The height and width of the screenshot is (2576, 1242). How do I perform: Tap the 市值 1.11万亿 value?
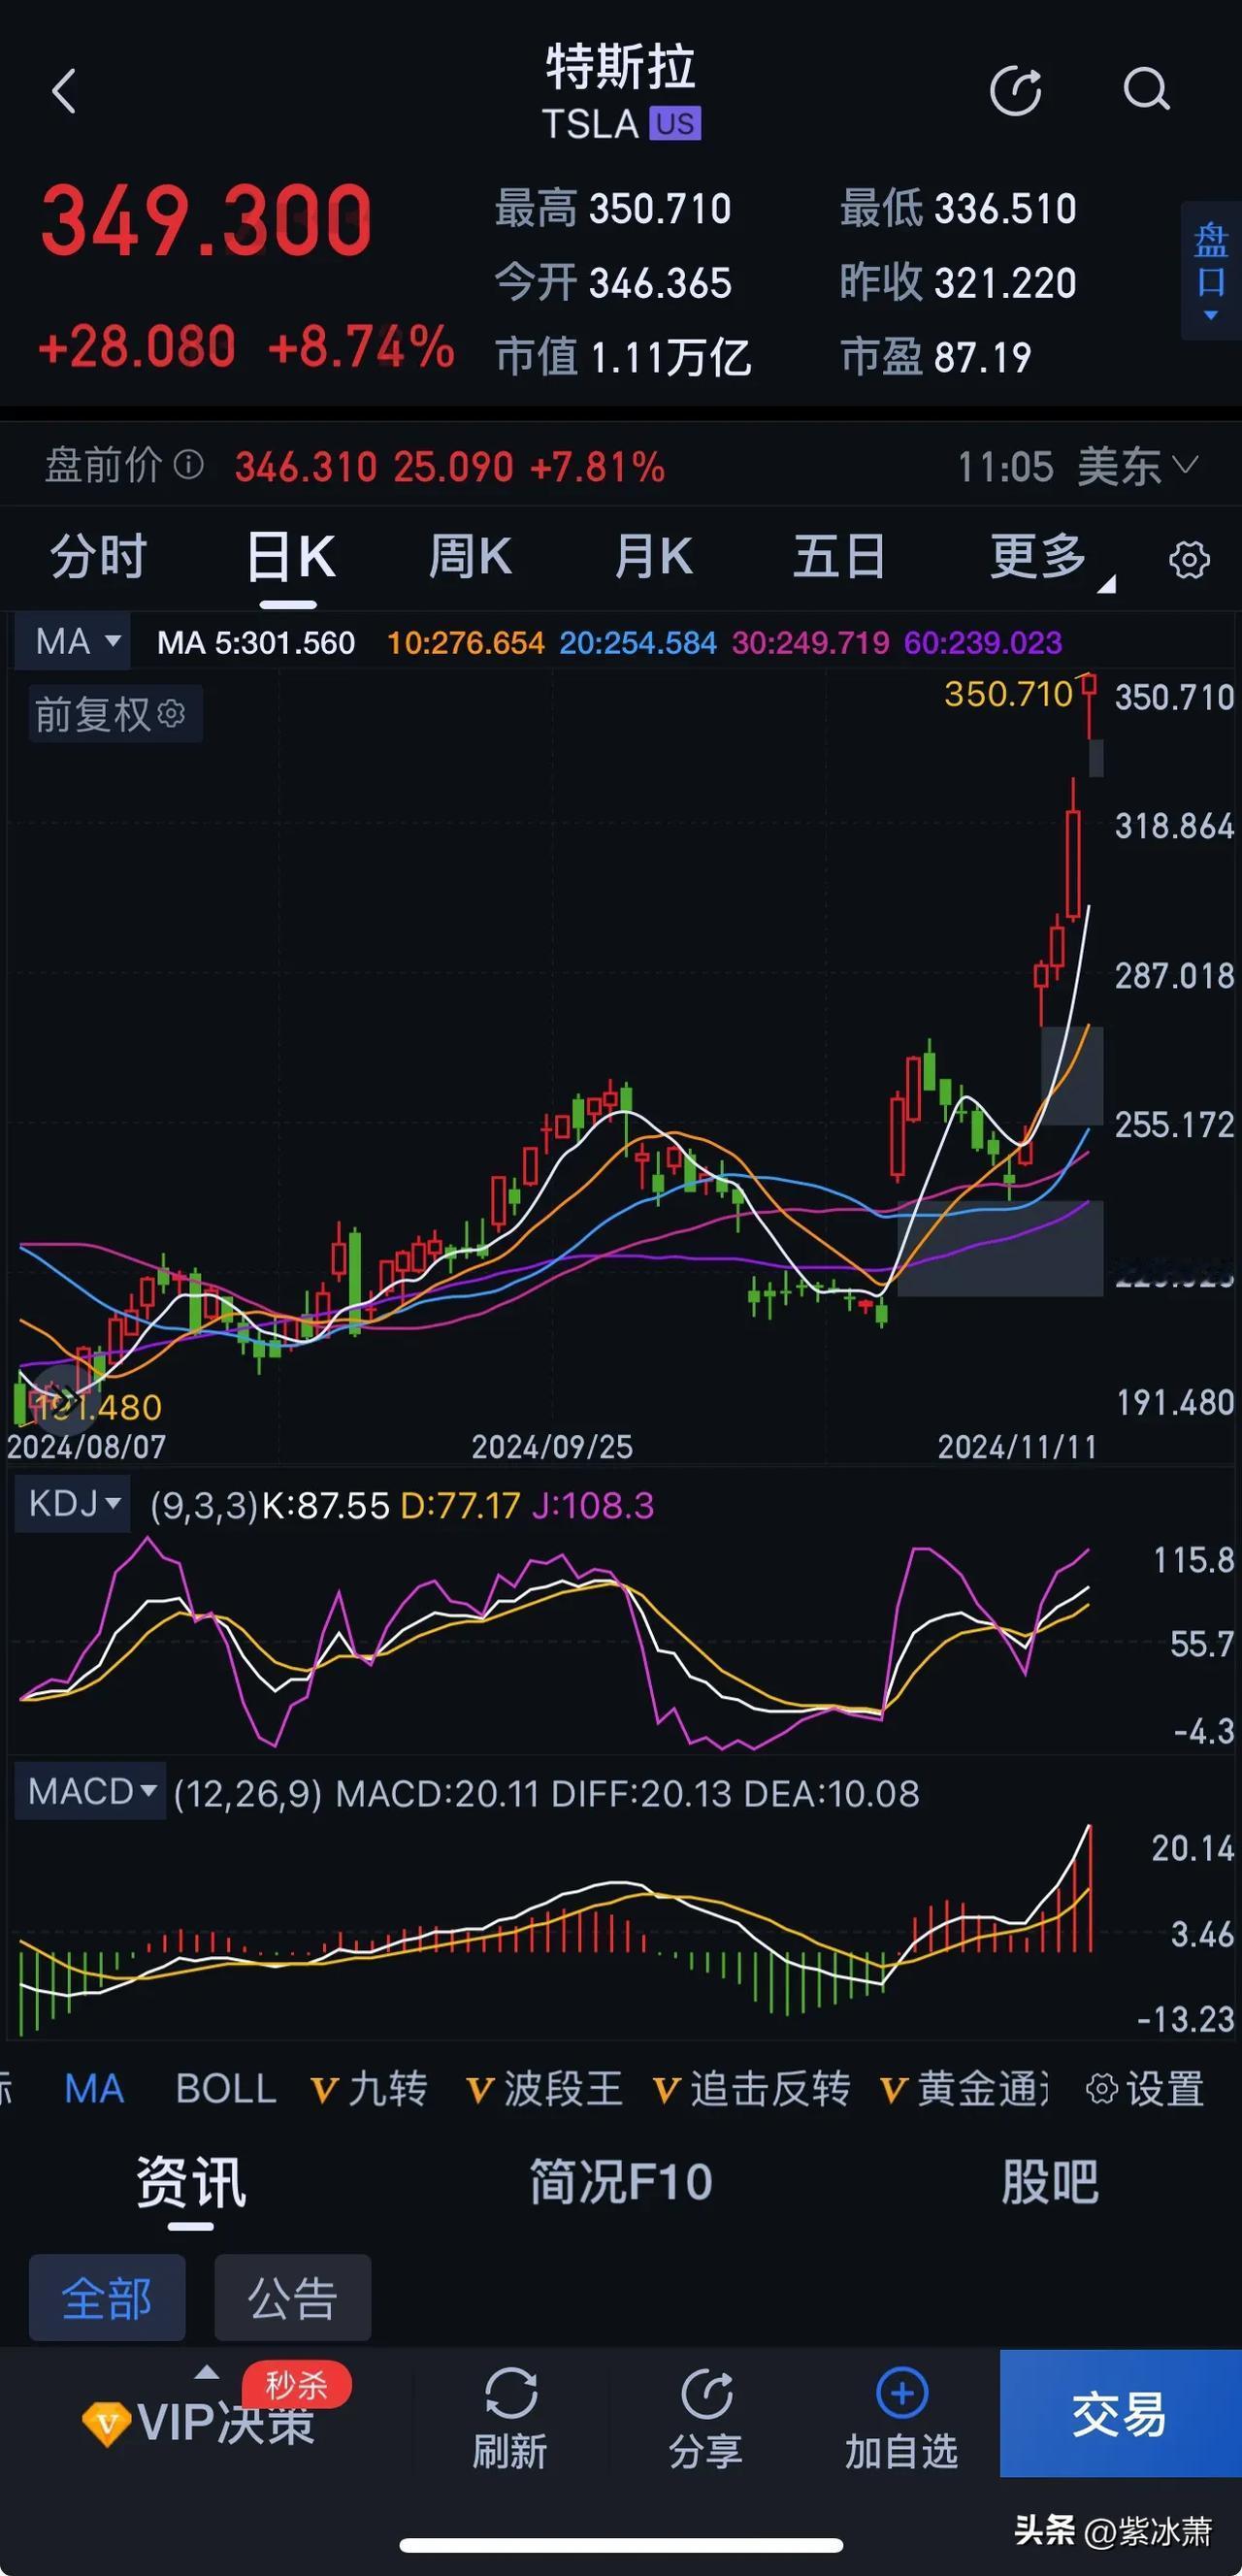[x=670, y=357]
